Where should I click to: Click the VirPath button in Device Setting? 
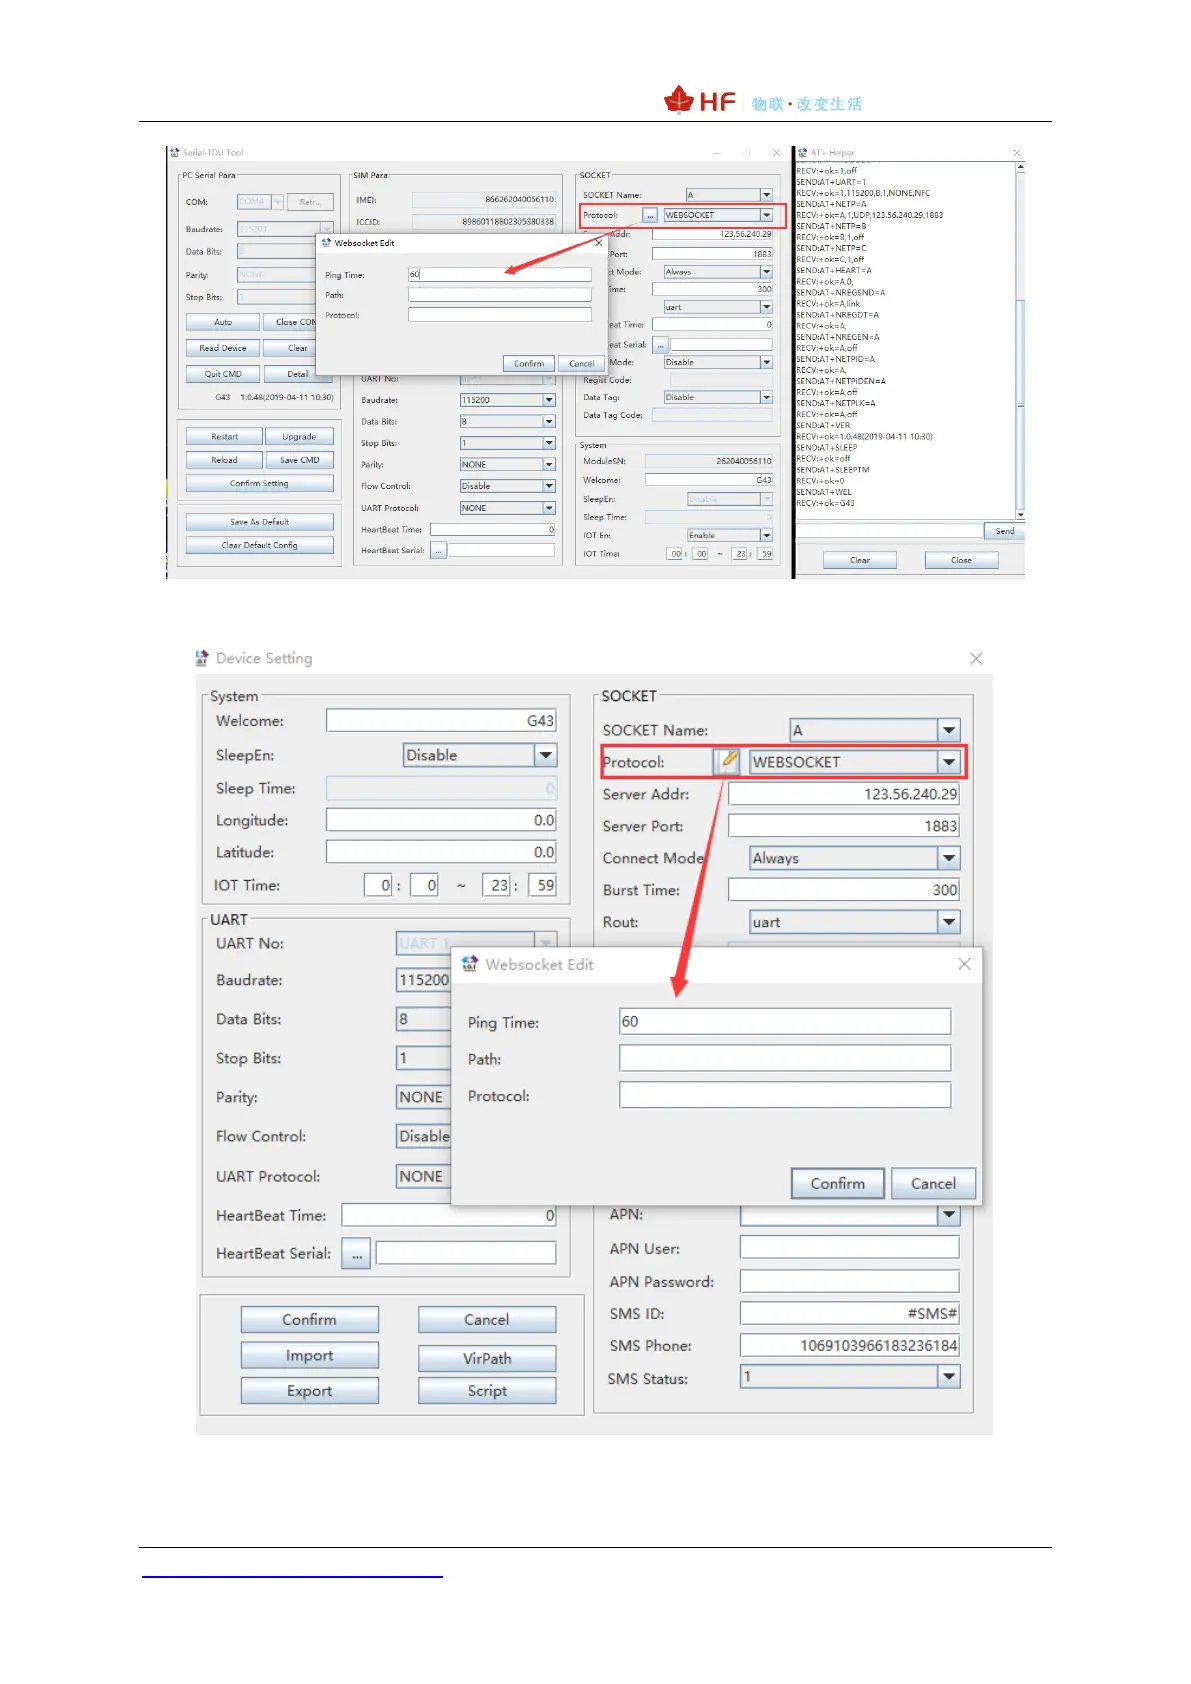pos(487,1358)
